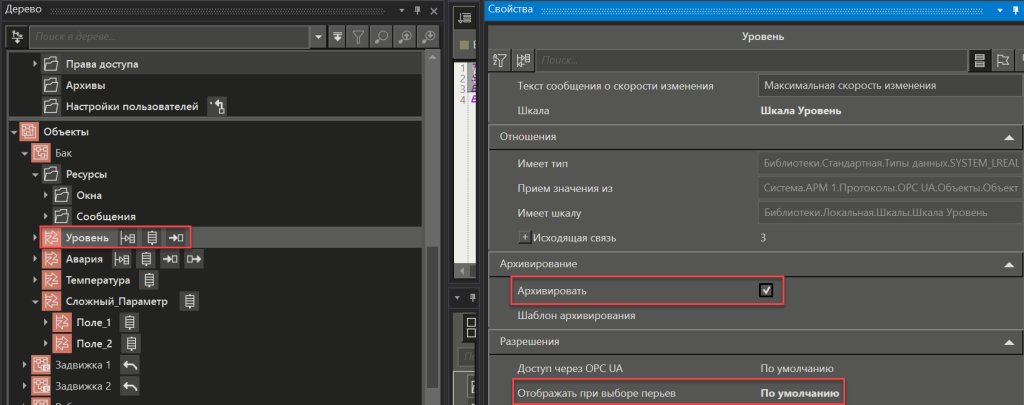The width and height of the screenshot is (1024, 405).
Task: Click the filter funnel icon in tree toolbar
Action: [x=360, y=37]
